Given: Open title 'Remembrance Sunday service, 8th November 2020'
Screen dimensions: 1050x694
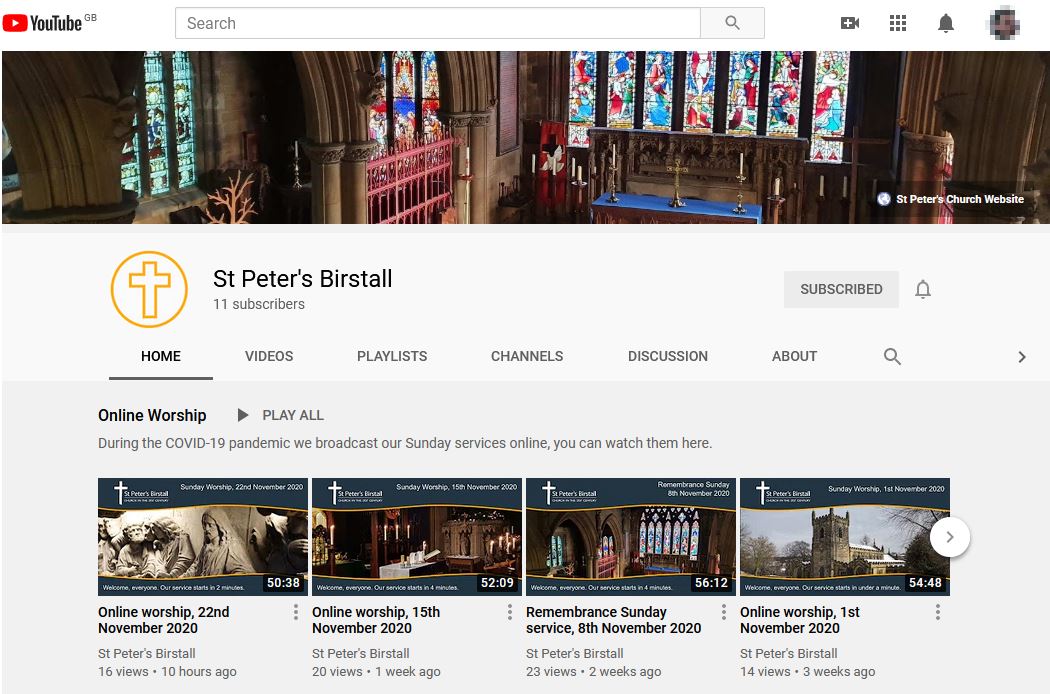Looking at the screenshot, I should [x=613, y=620].
